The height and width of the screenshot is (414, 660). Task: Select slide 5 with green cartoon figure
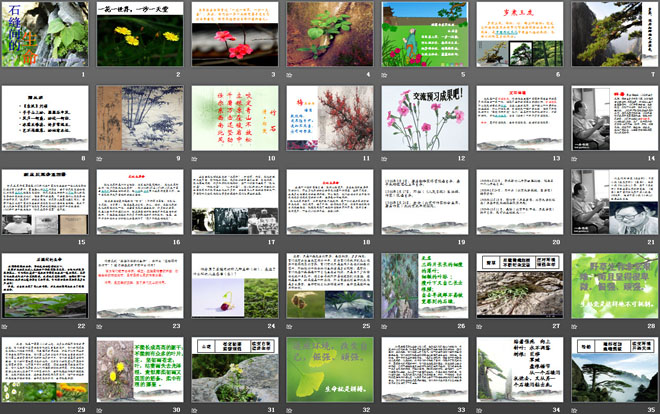pos(423,33)
